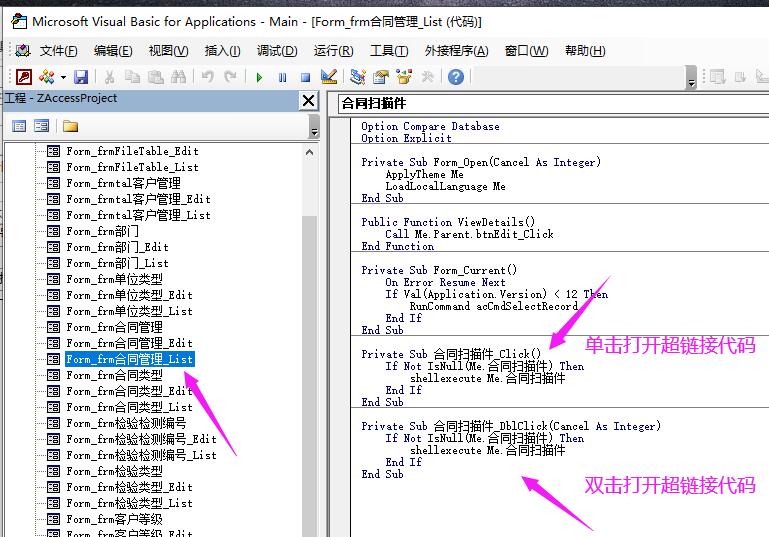The height and width of the screenshot is (537, 769).
Task: Click View Code icon in project panel
Action: click(x=19, y=127)
